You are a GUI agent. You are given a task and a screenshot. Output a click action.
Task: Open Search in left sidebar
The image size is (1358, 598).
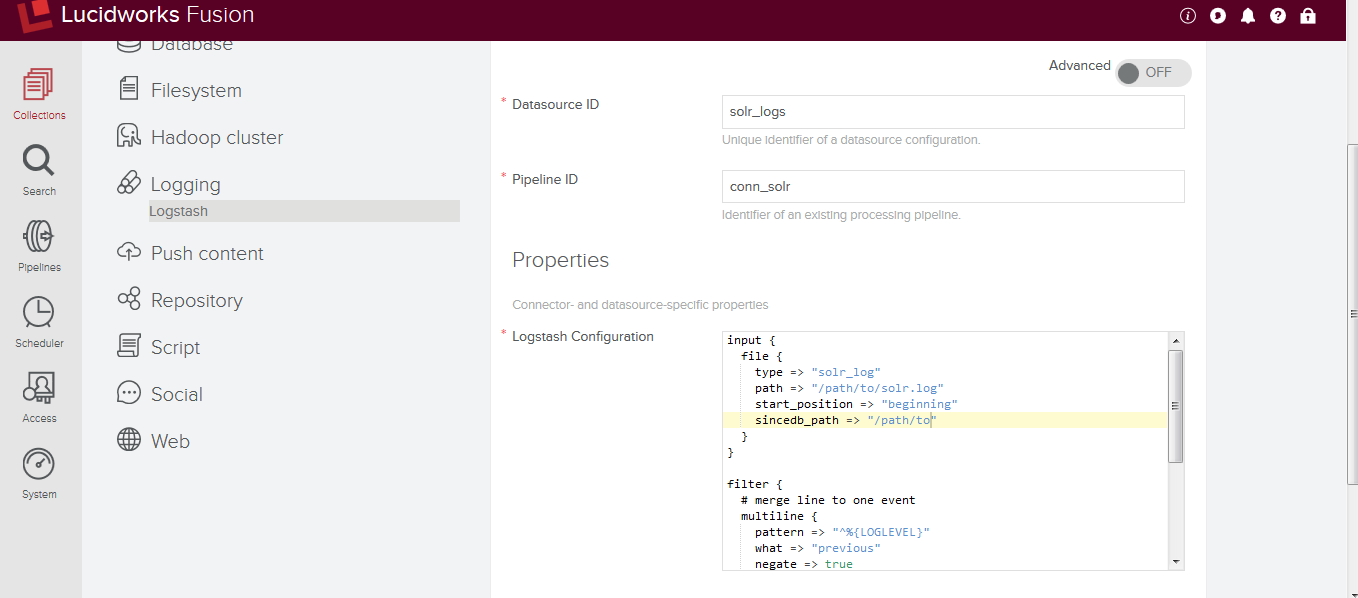coord(39,171)
